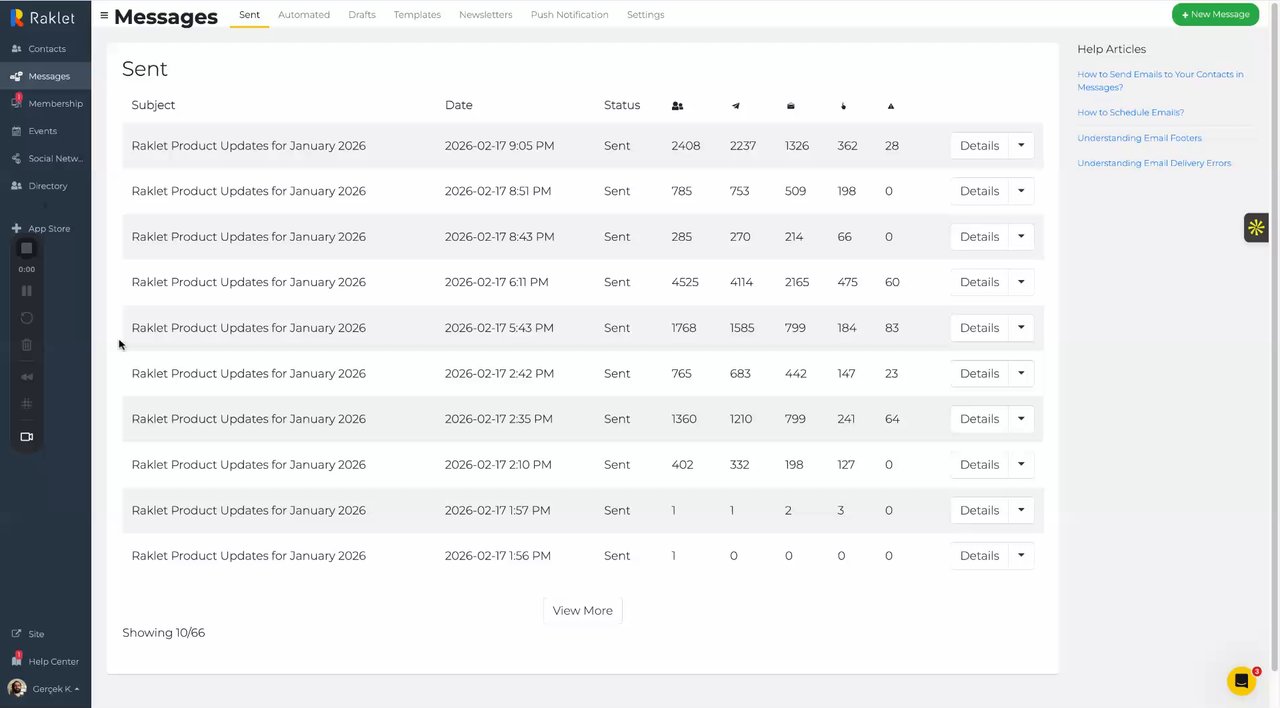The width and height of the screenshot is (1280, 708).
Task: Click the user avatar photo
Action: (x=17, y=688)
